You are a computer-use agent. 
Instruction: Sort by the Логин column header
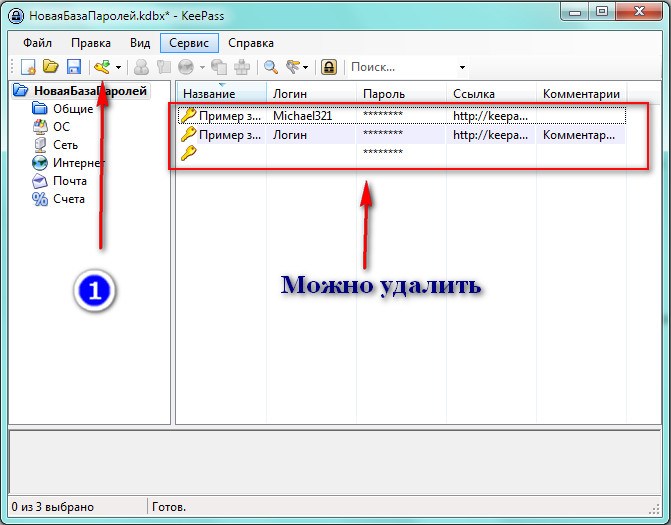pos(312,94)
